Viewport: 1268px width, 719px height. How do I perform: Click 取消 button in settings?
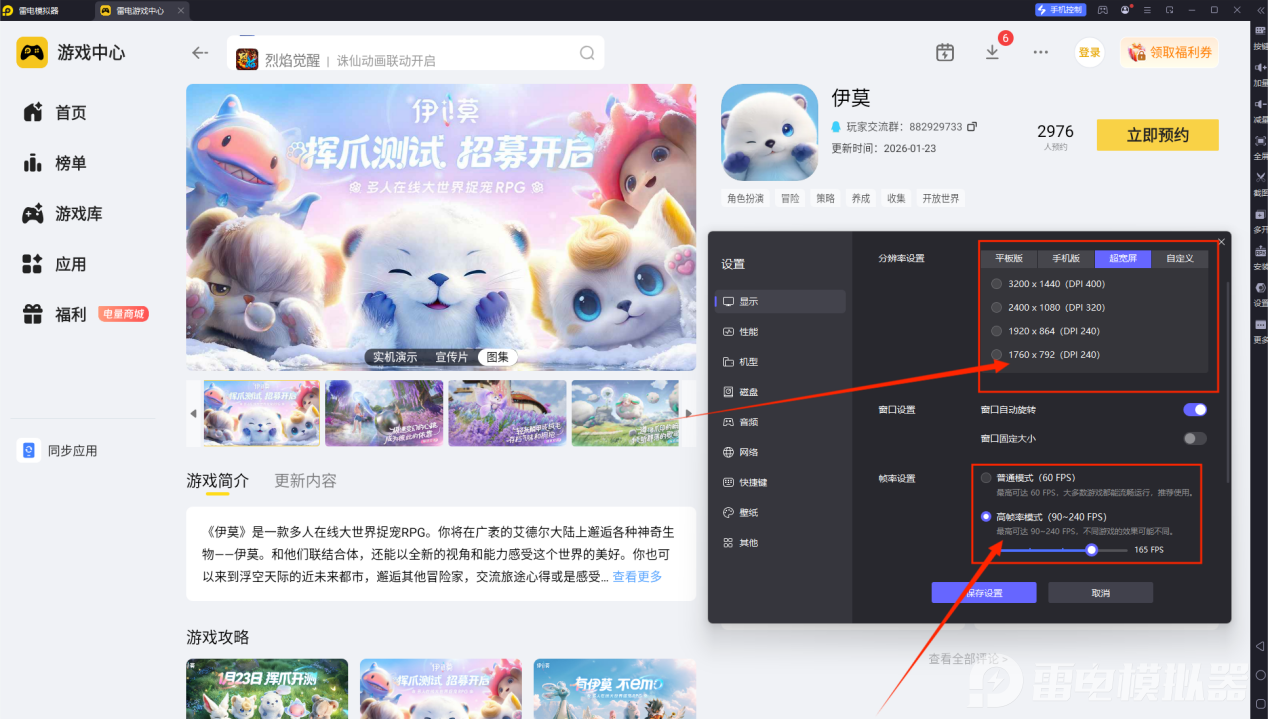click(x=1100, y=593)
